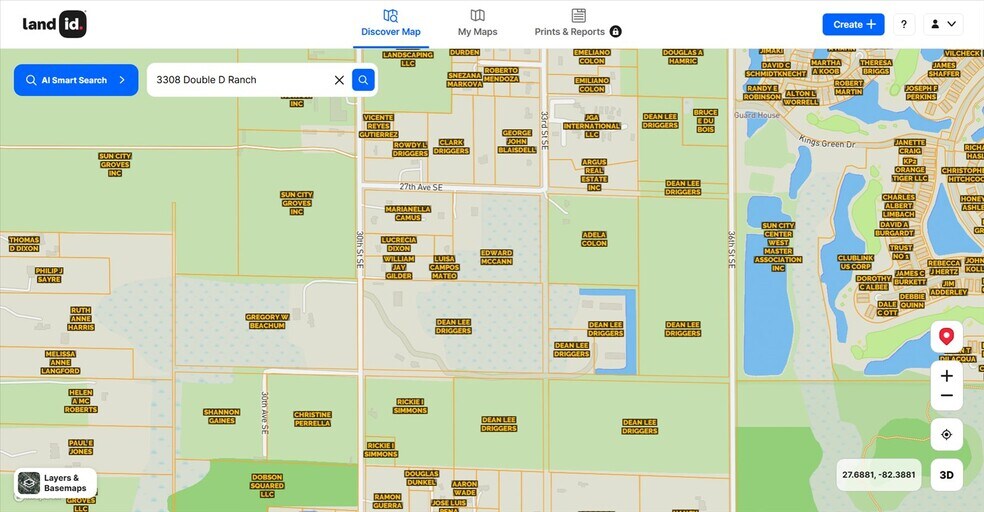Zoom in with the plus icon
This screenshot has height=512, width=984.
coord(946,376)
